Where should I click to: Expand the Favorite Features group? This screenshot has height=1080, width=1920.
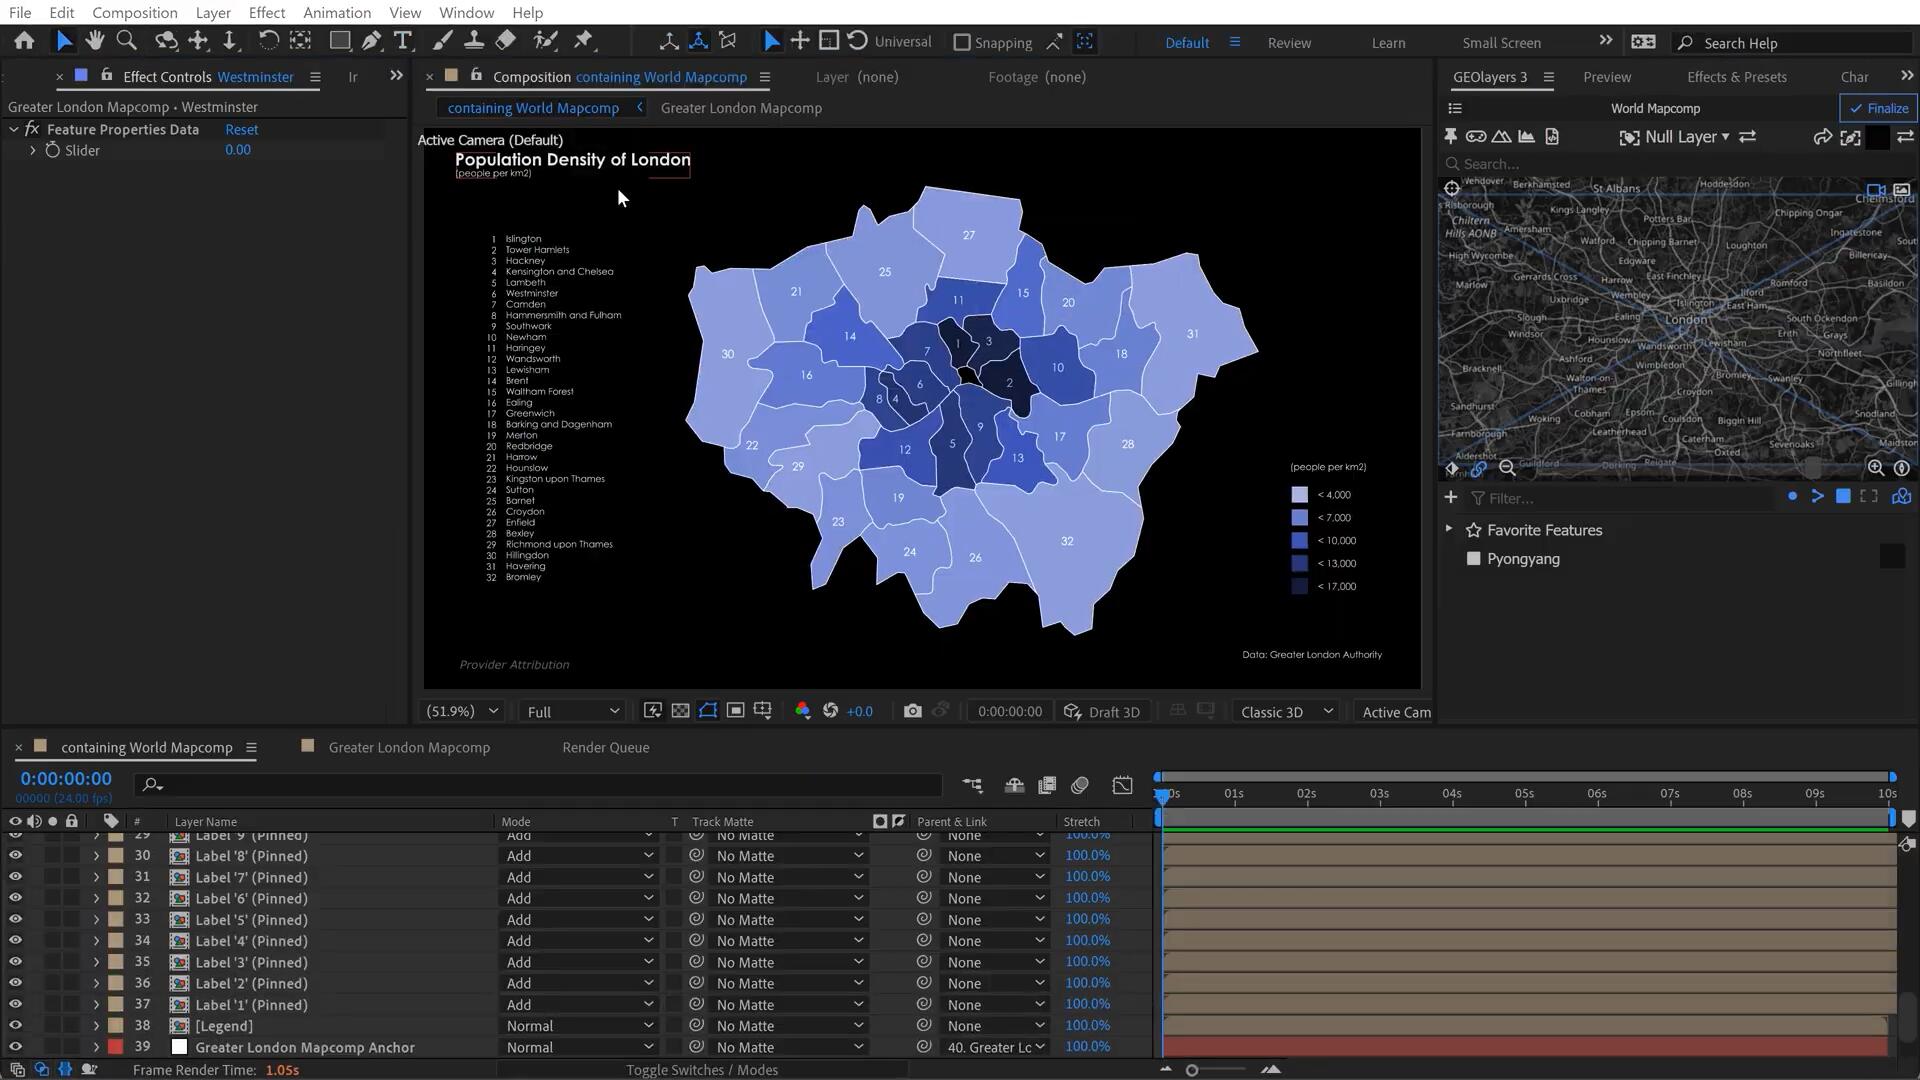pos(1449,529)
